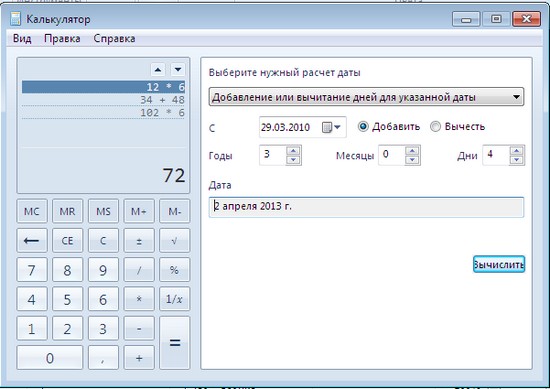Viewport: 550px width, 389px height.
Task: Click the division key
Action: pyautogui.click(x=139, y=270)
